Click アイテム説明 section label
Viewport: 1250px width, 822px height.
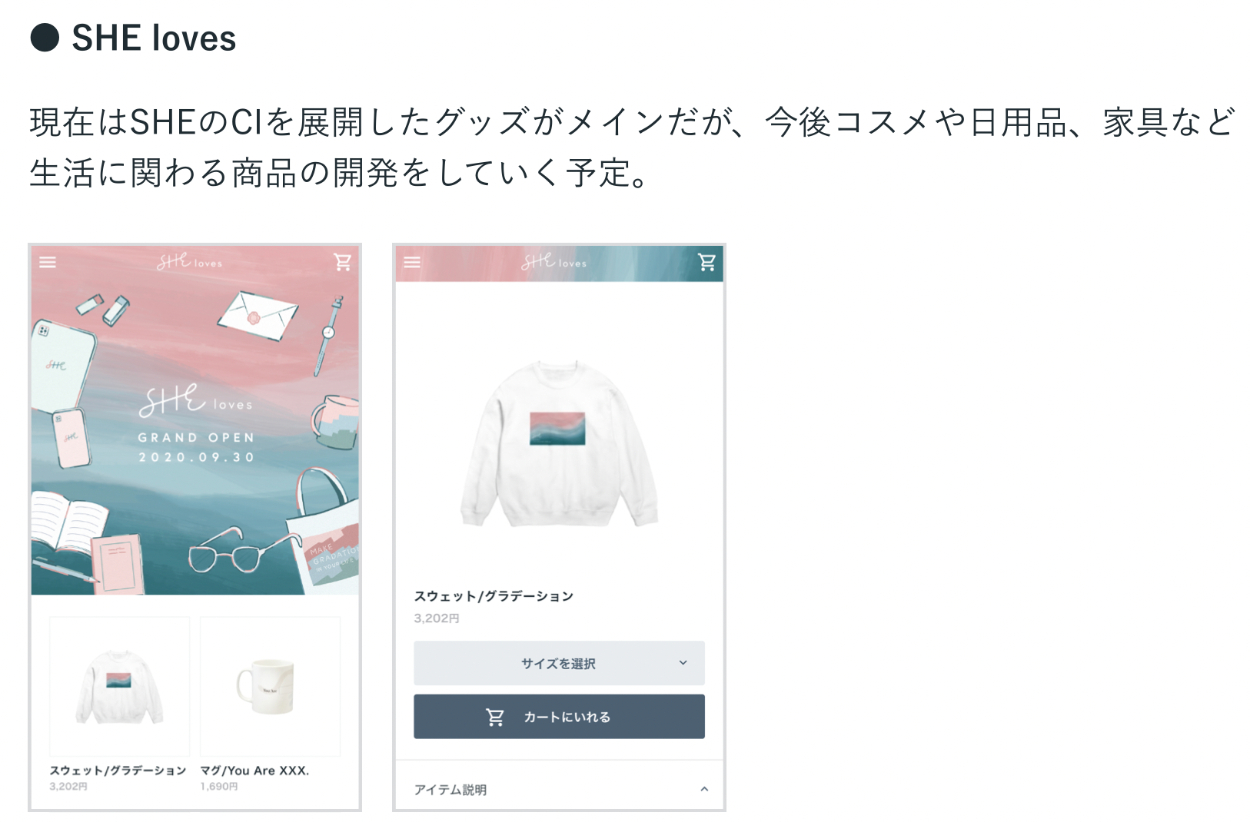[450, 790]
